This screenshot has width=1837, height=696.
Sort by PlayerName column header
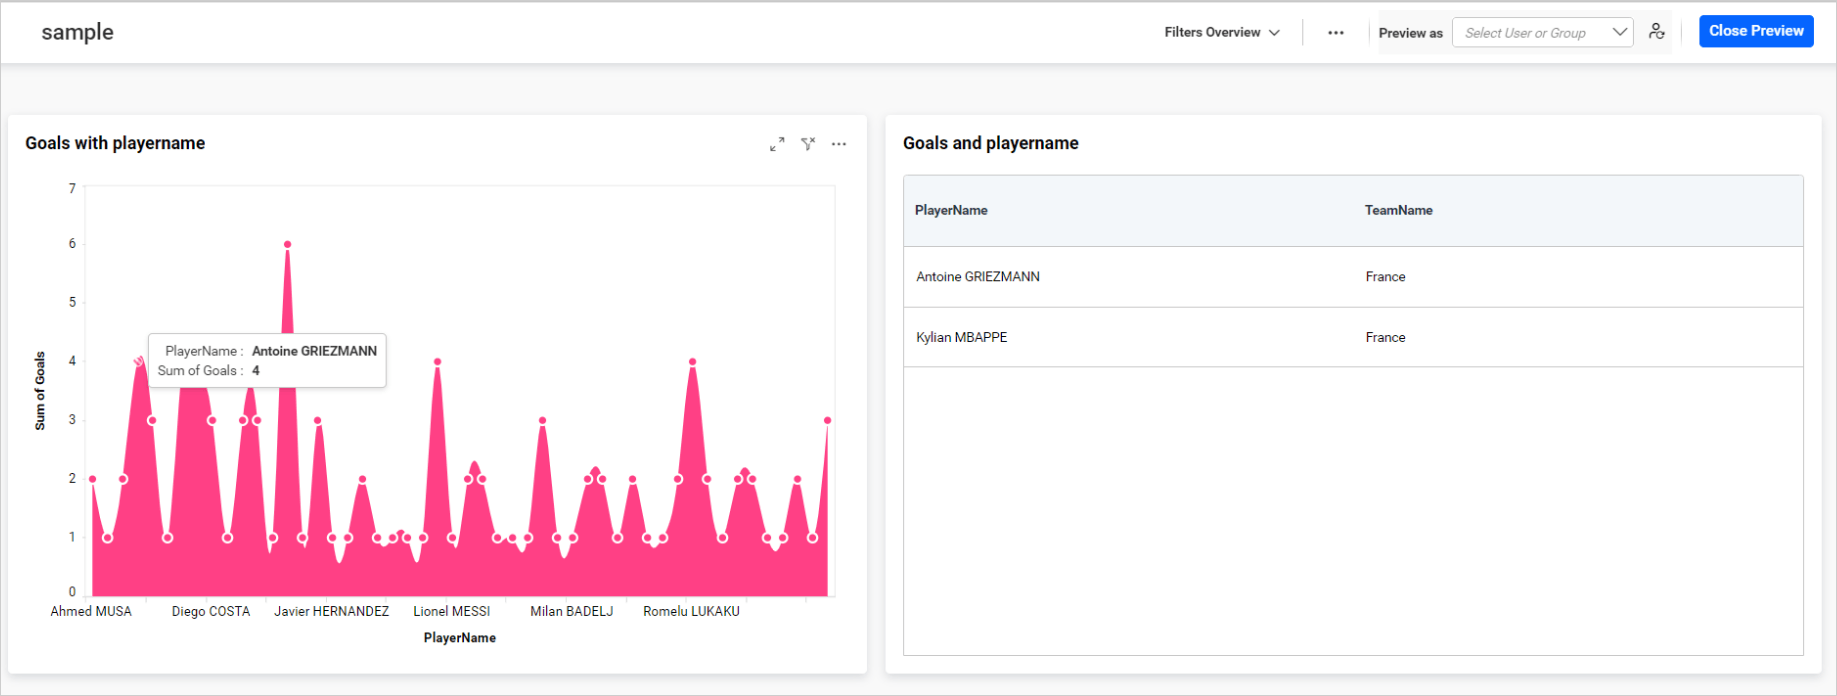[951, 210]
